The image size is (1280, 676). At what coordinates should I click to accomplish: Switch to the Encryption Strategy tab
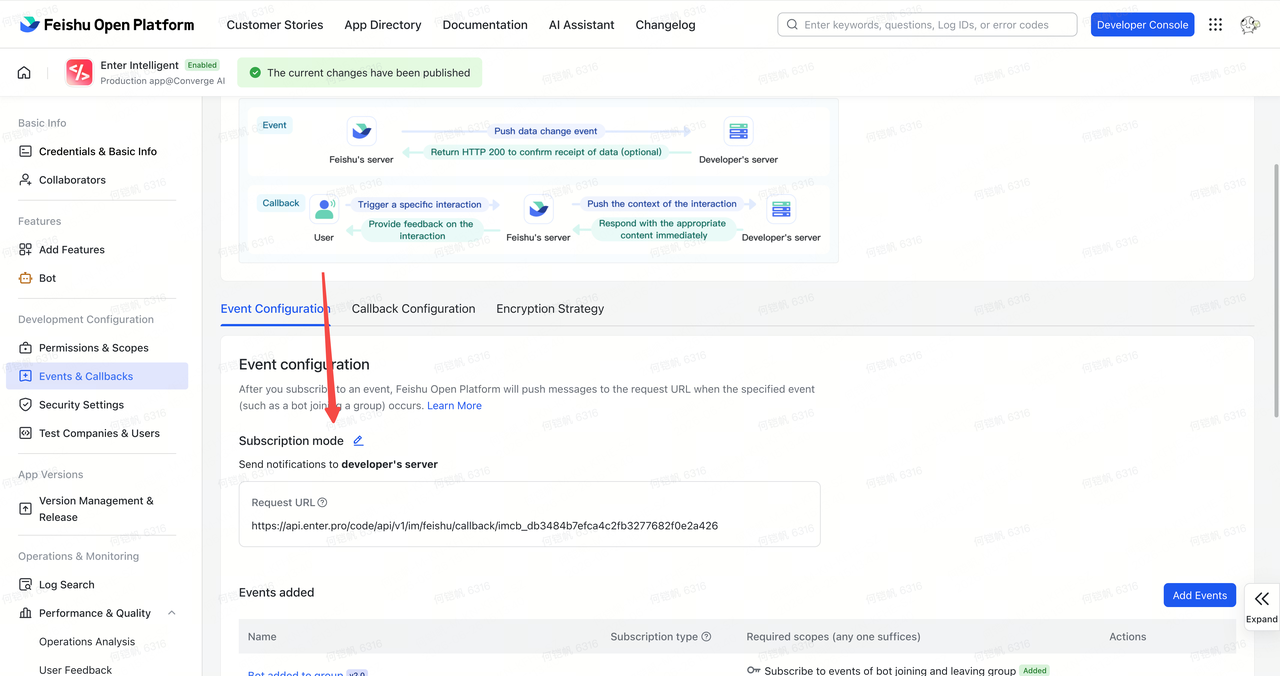[x=550, y=309]
